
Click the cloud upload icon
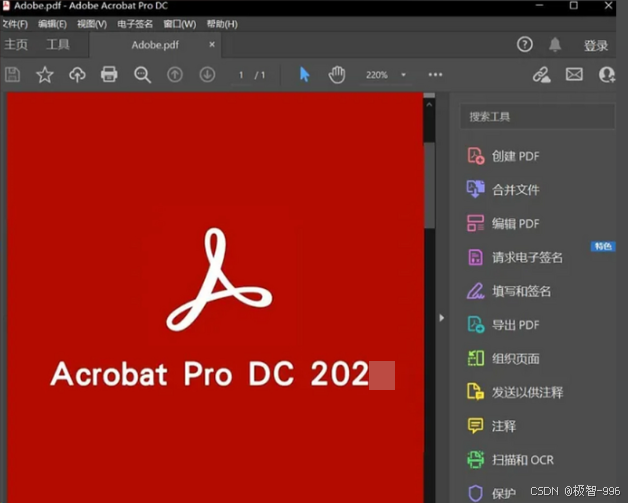pyautogui.click(x=77, y=74)
